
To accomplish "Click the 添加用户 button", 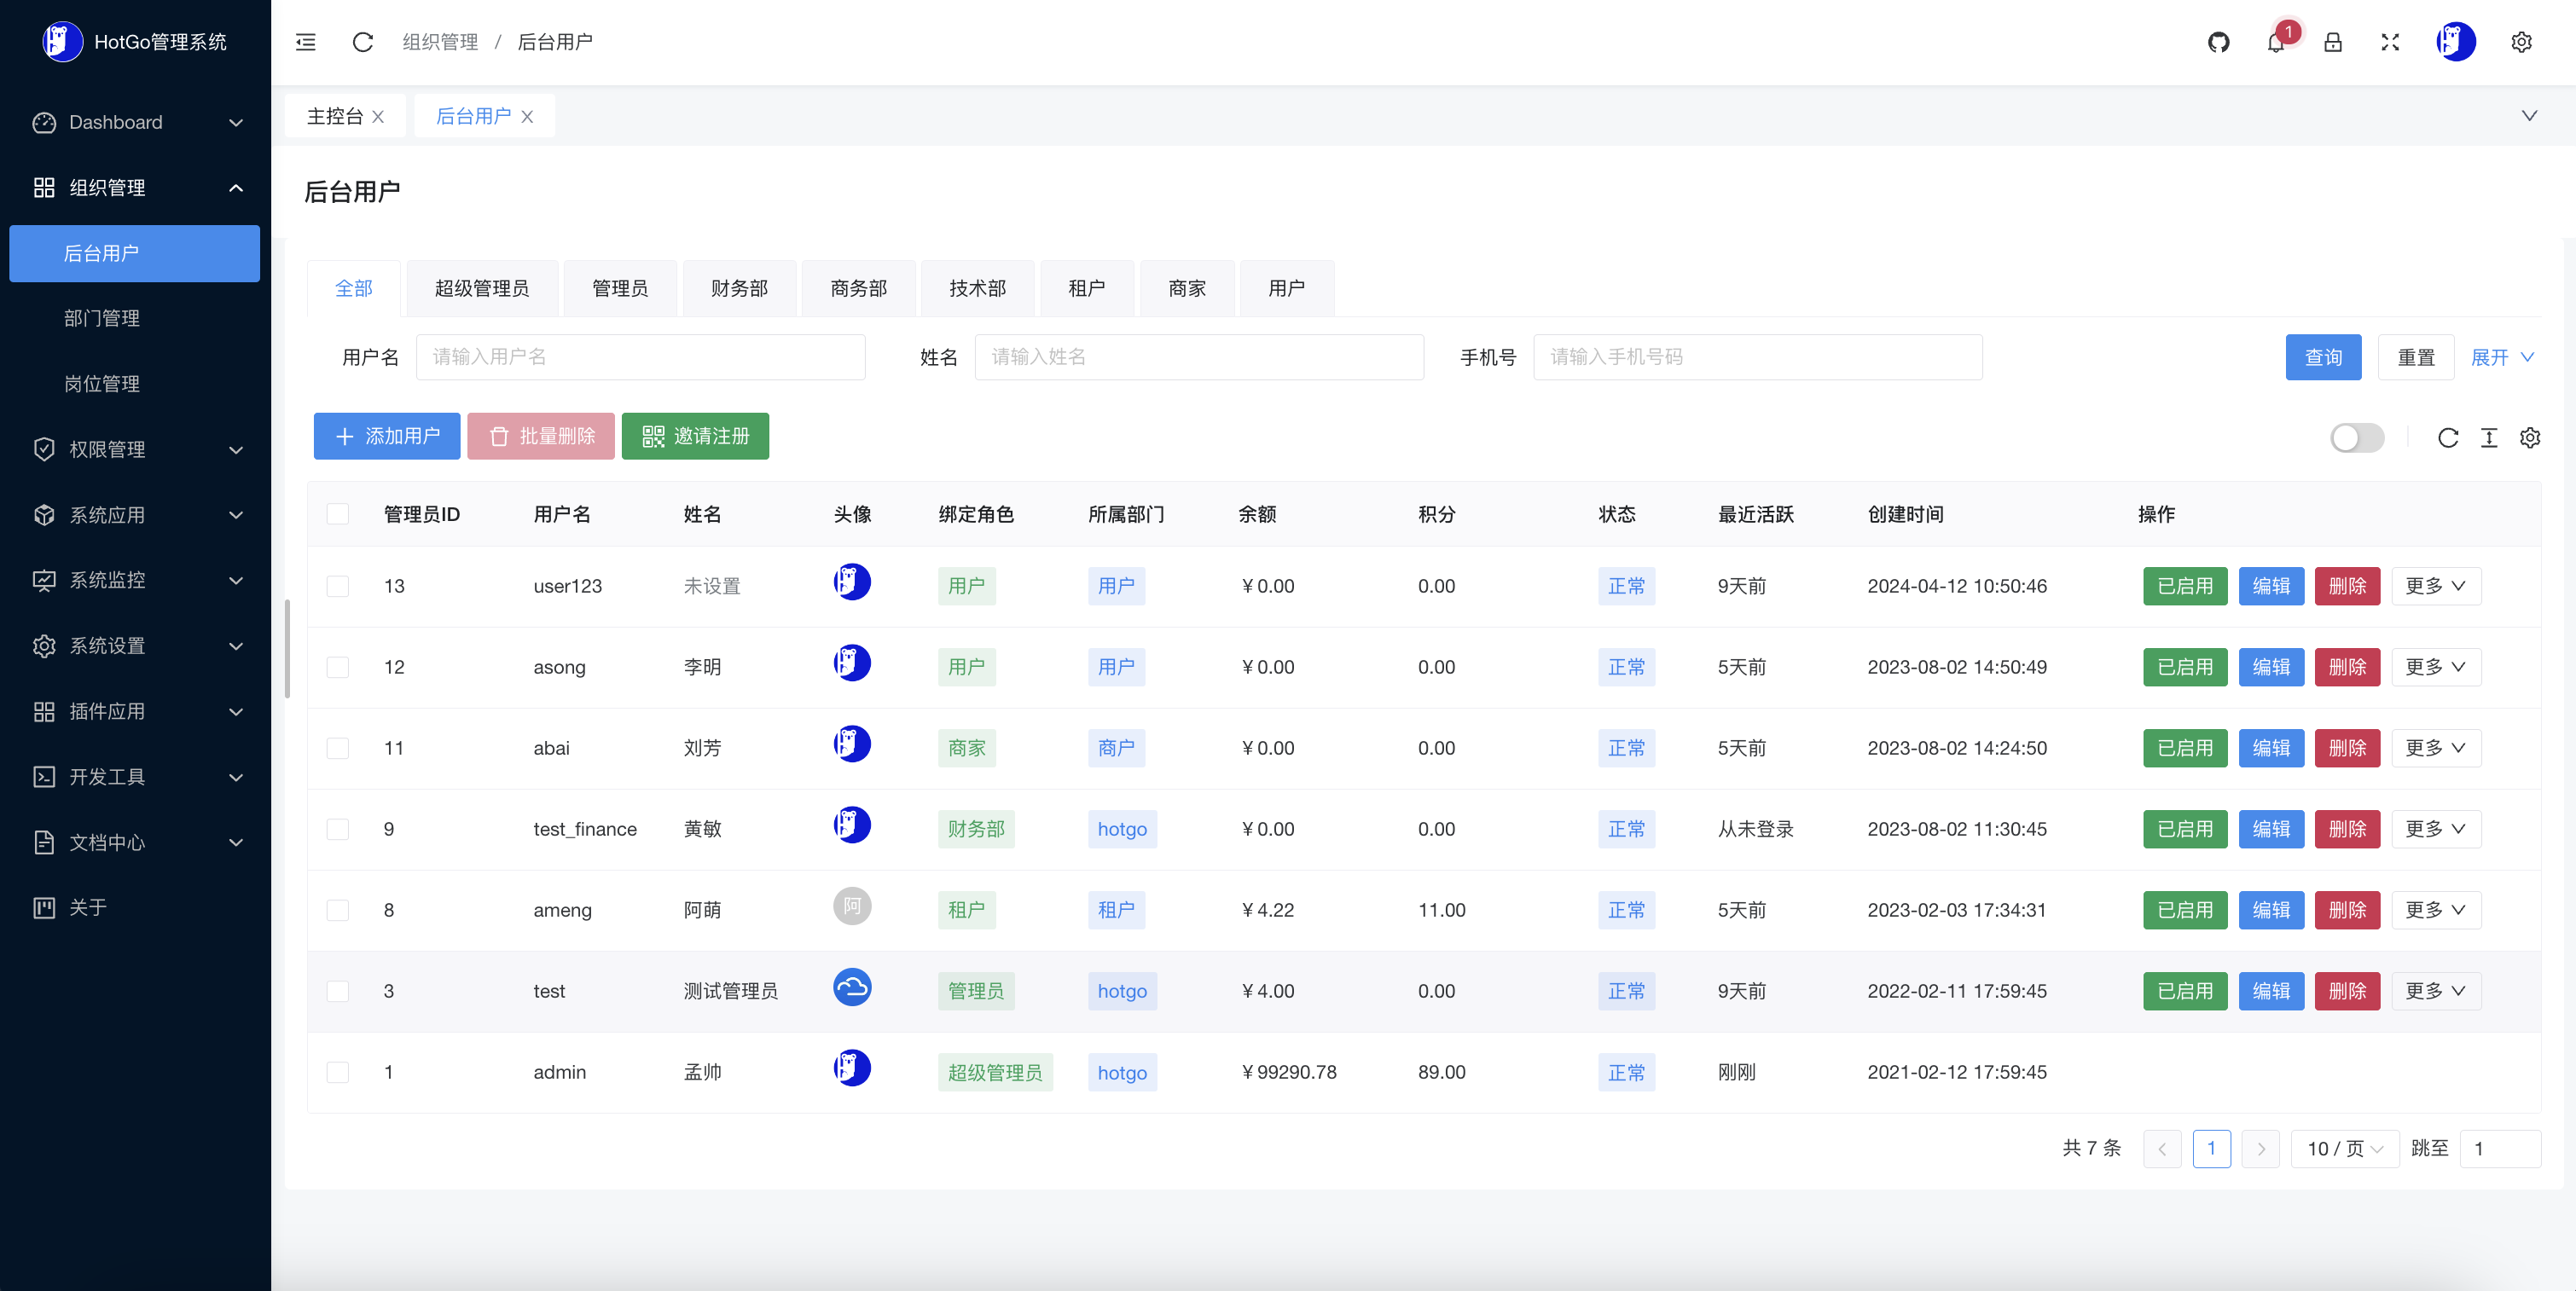I will (x=387, y=436).
